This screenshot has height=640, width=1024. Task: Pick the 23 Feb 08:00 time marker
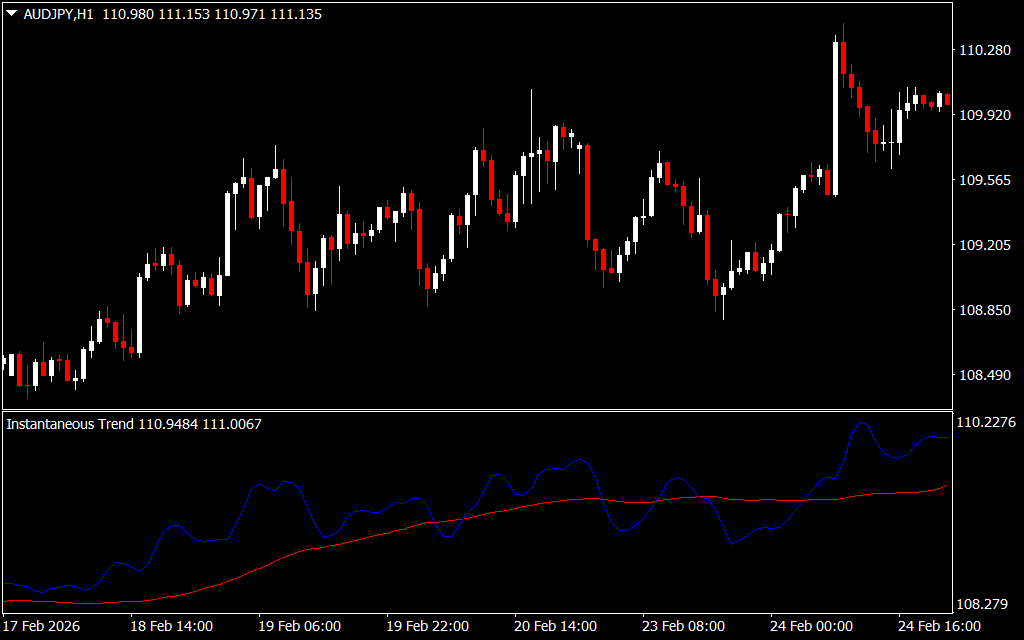click(683, 626)
